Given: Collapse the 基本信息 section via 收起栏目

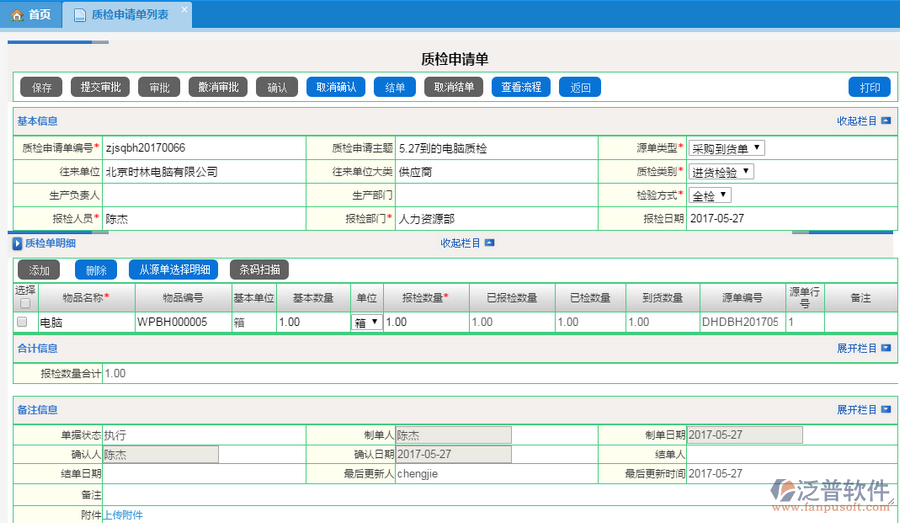Looking at the screenshot, I should coord(863,121).
